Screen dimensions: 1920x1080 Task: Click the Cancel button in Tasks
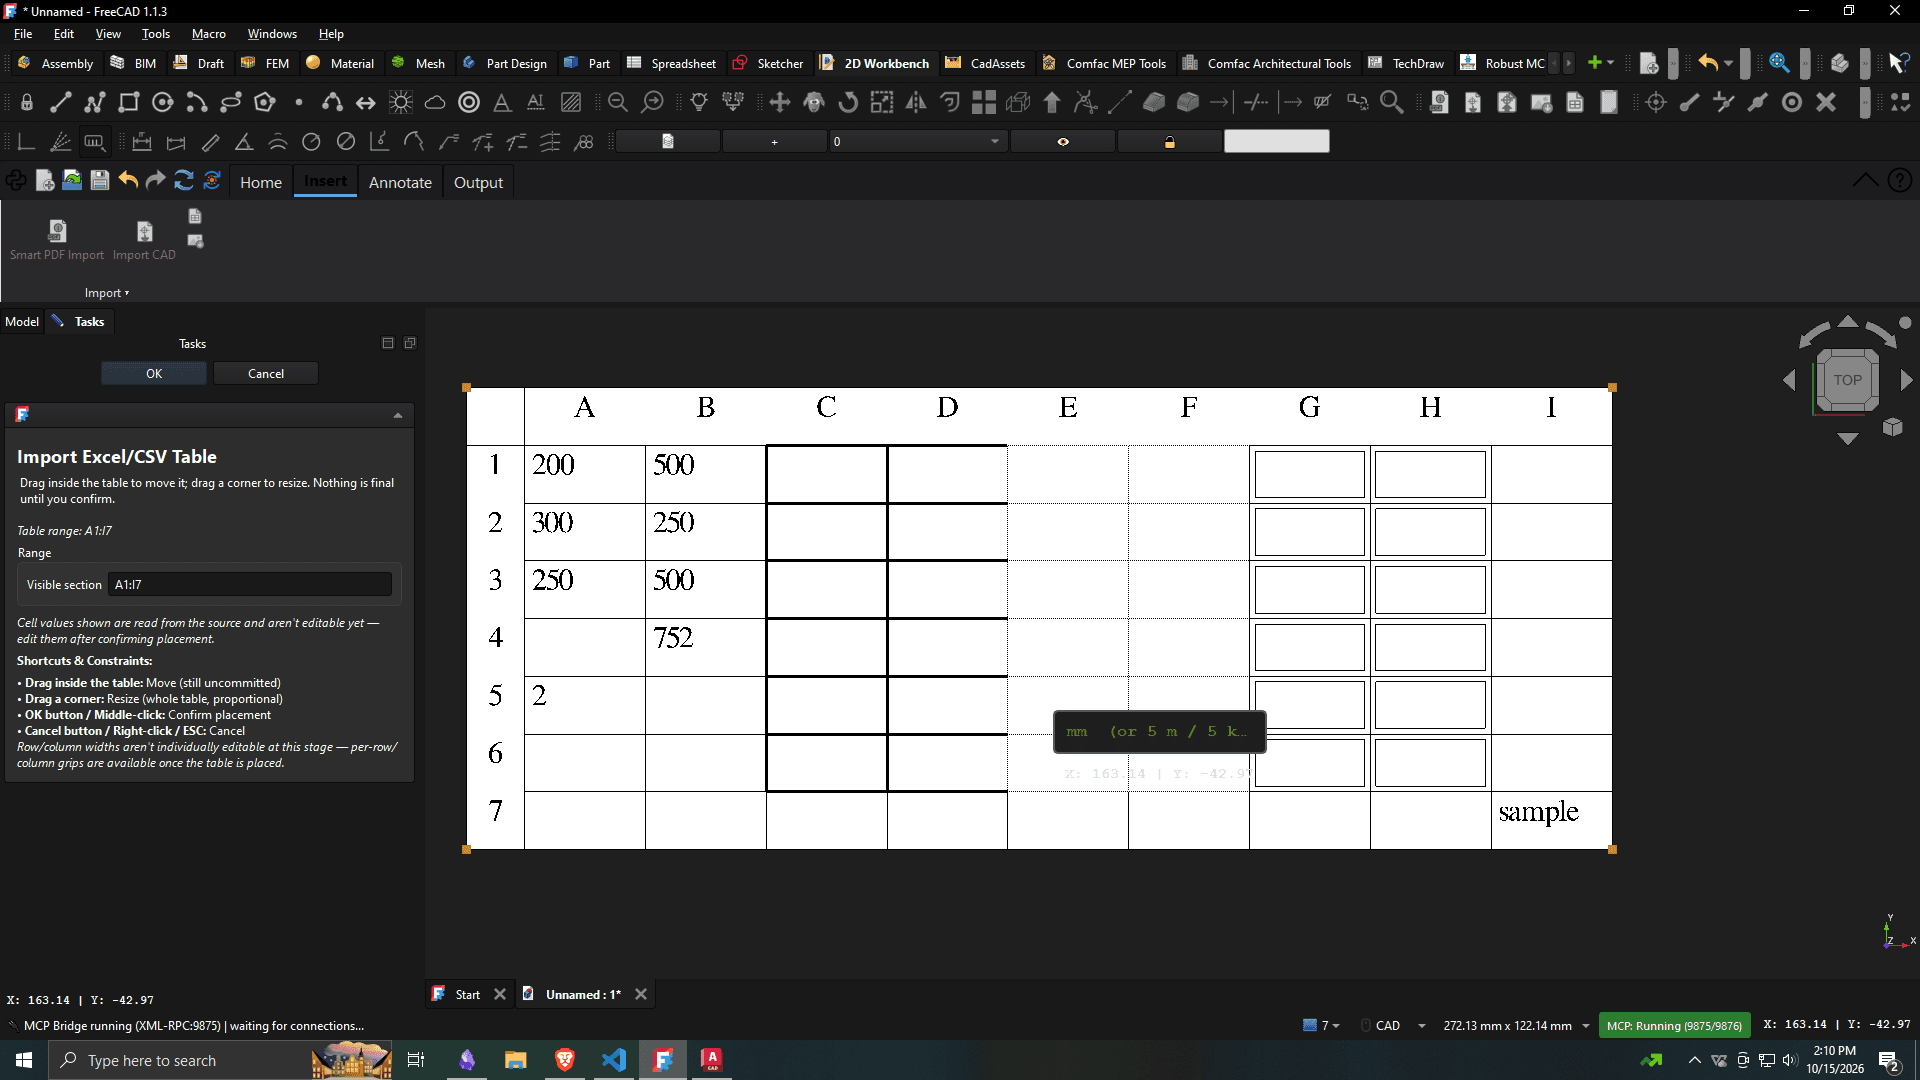(x=266, y=373)
